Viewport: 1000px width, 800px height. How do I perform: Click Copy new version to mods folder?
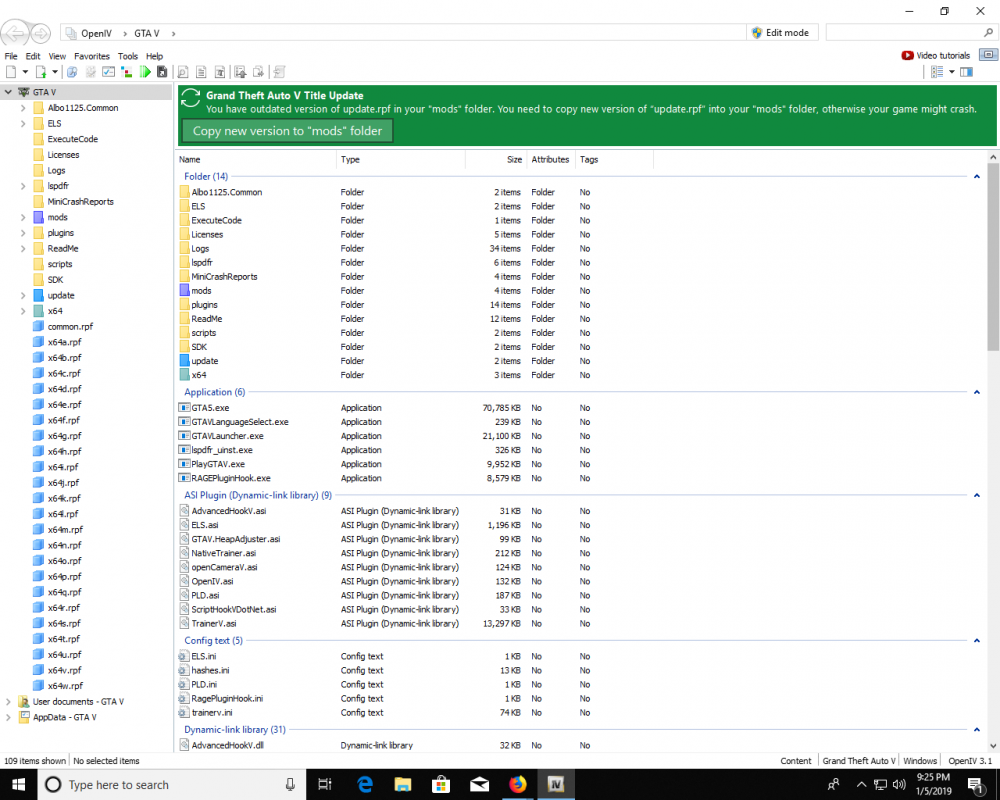tap(287, 131)
